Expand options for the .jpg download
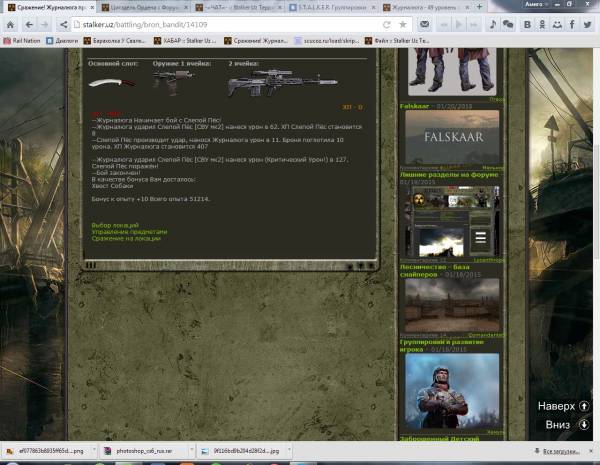 (x=290, y=450)
